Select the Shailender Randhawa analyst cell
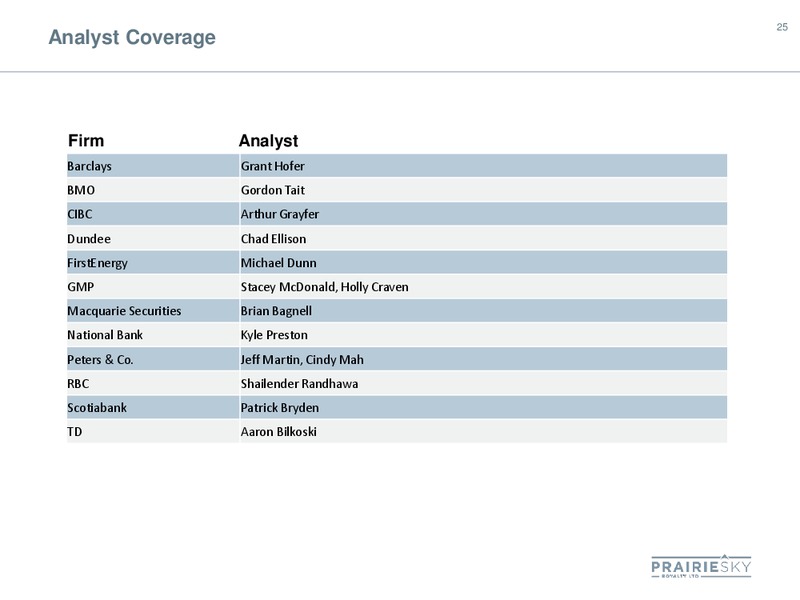800x600 pixels. pos(483,383)
